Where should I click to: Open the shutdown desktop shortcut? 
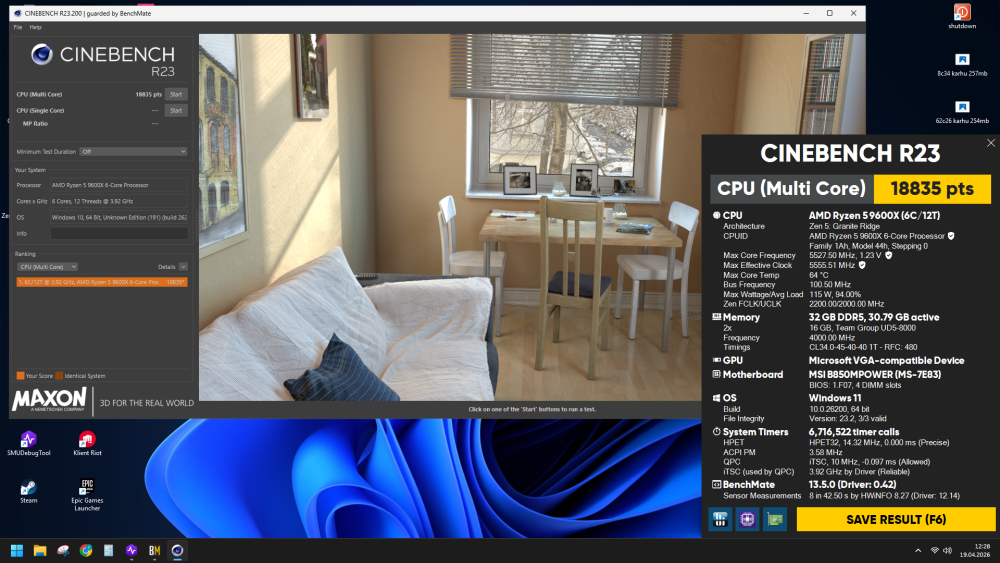(x=962, y=17)
